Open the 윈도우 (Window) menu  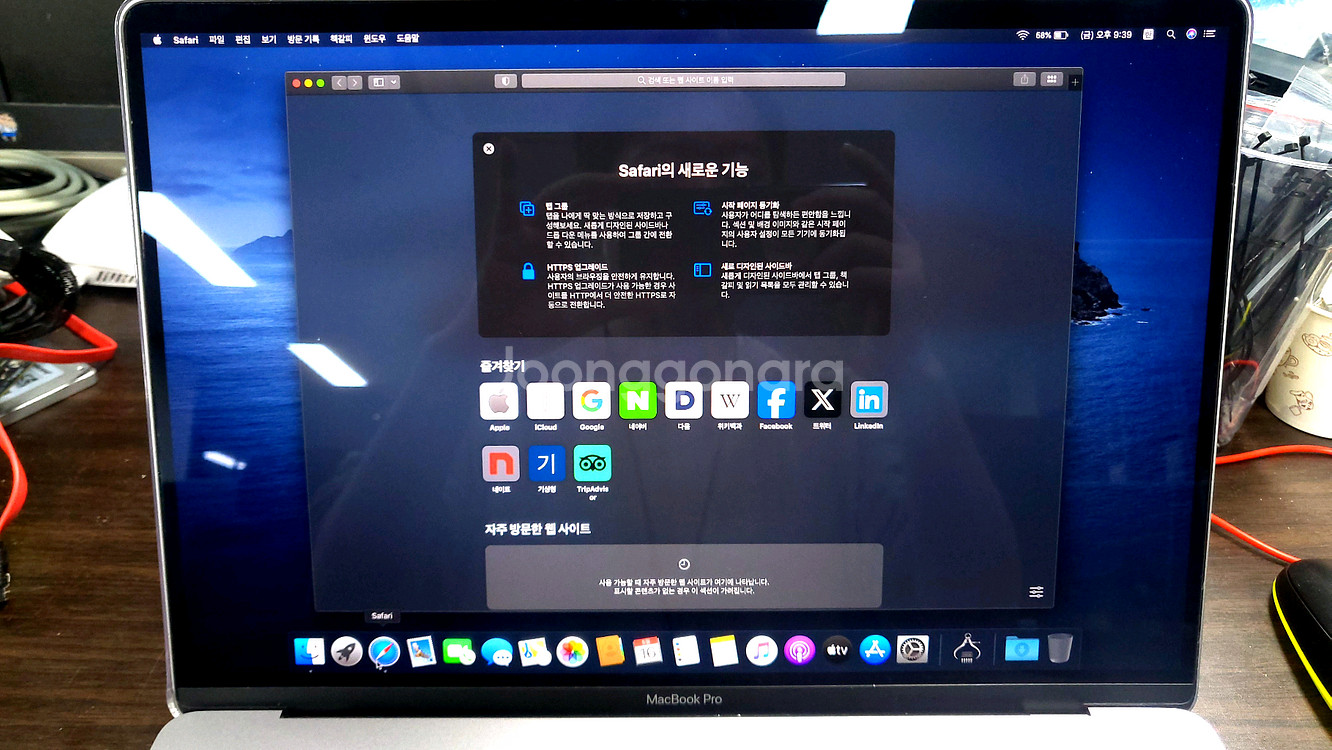(x=375, y=39)
